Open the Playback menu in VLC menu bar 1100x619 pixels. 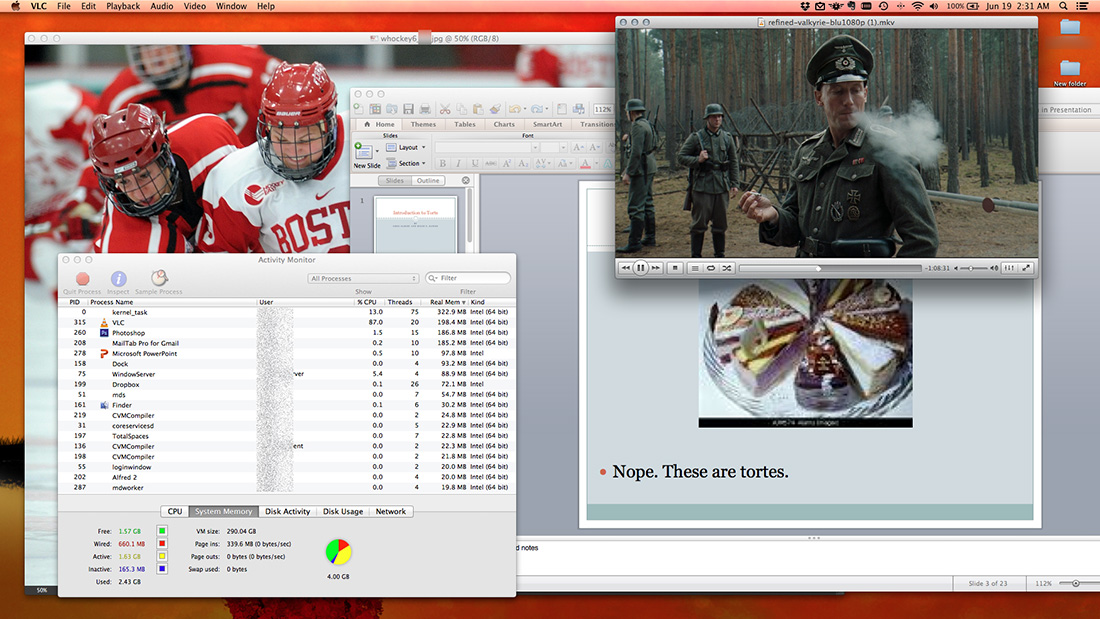click(x=123, y=6)
